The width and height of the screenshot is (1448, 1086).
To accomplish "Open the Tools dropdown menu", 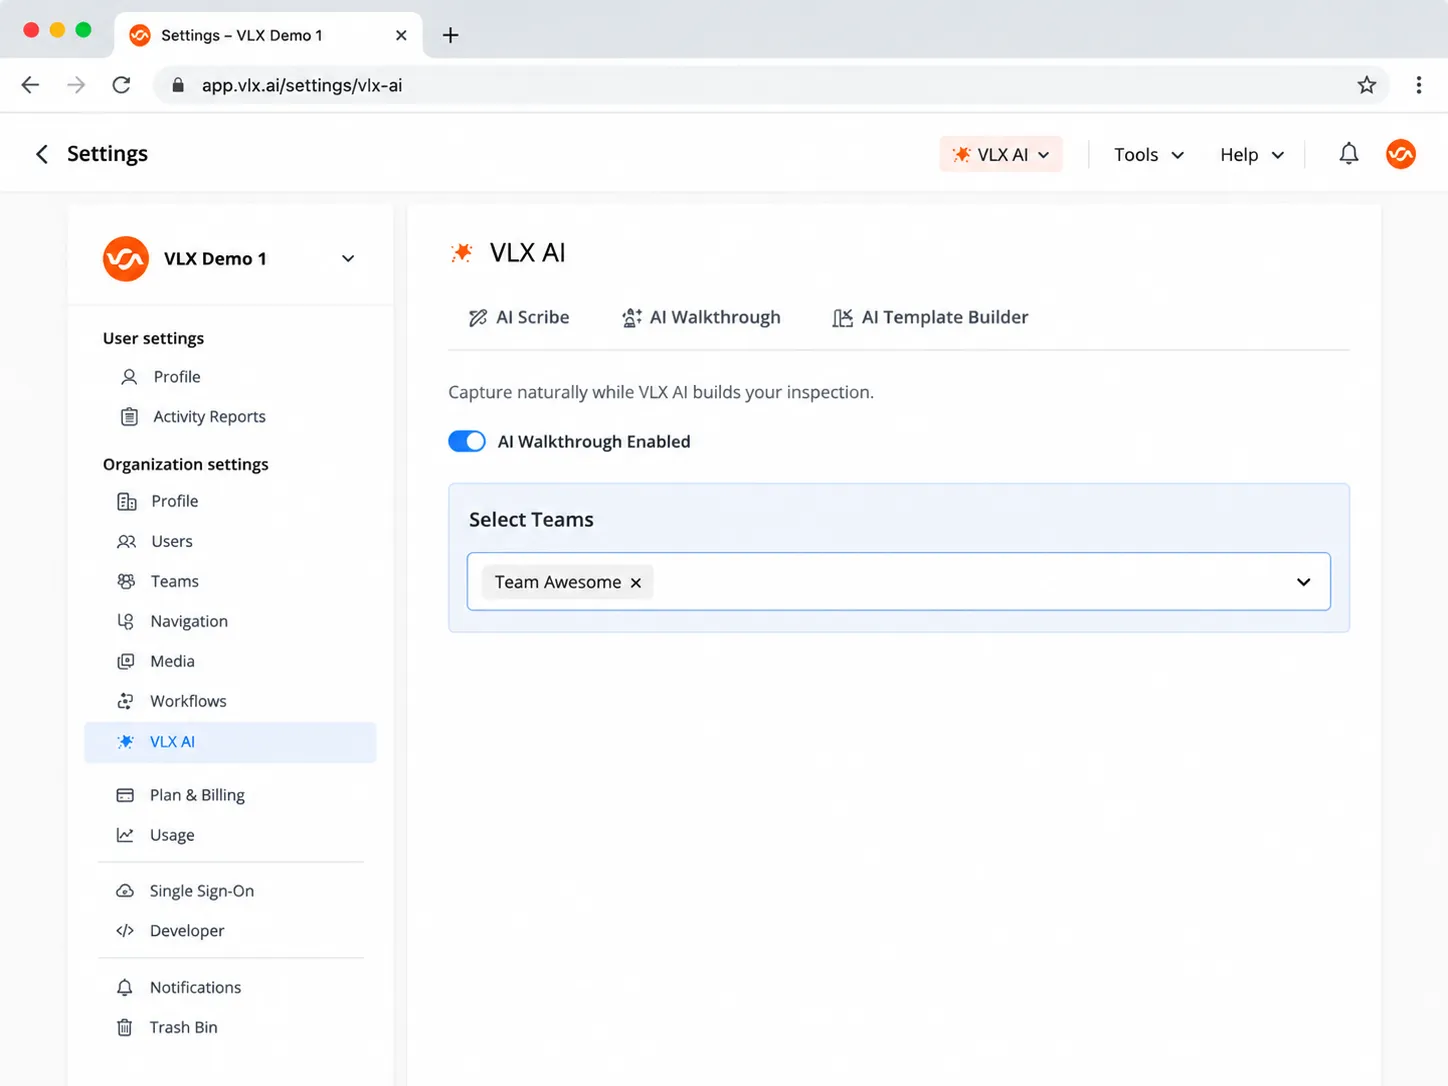I will pos(1149,154).
